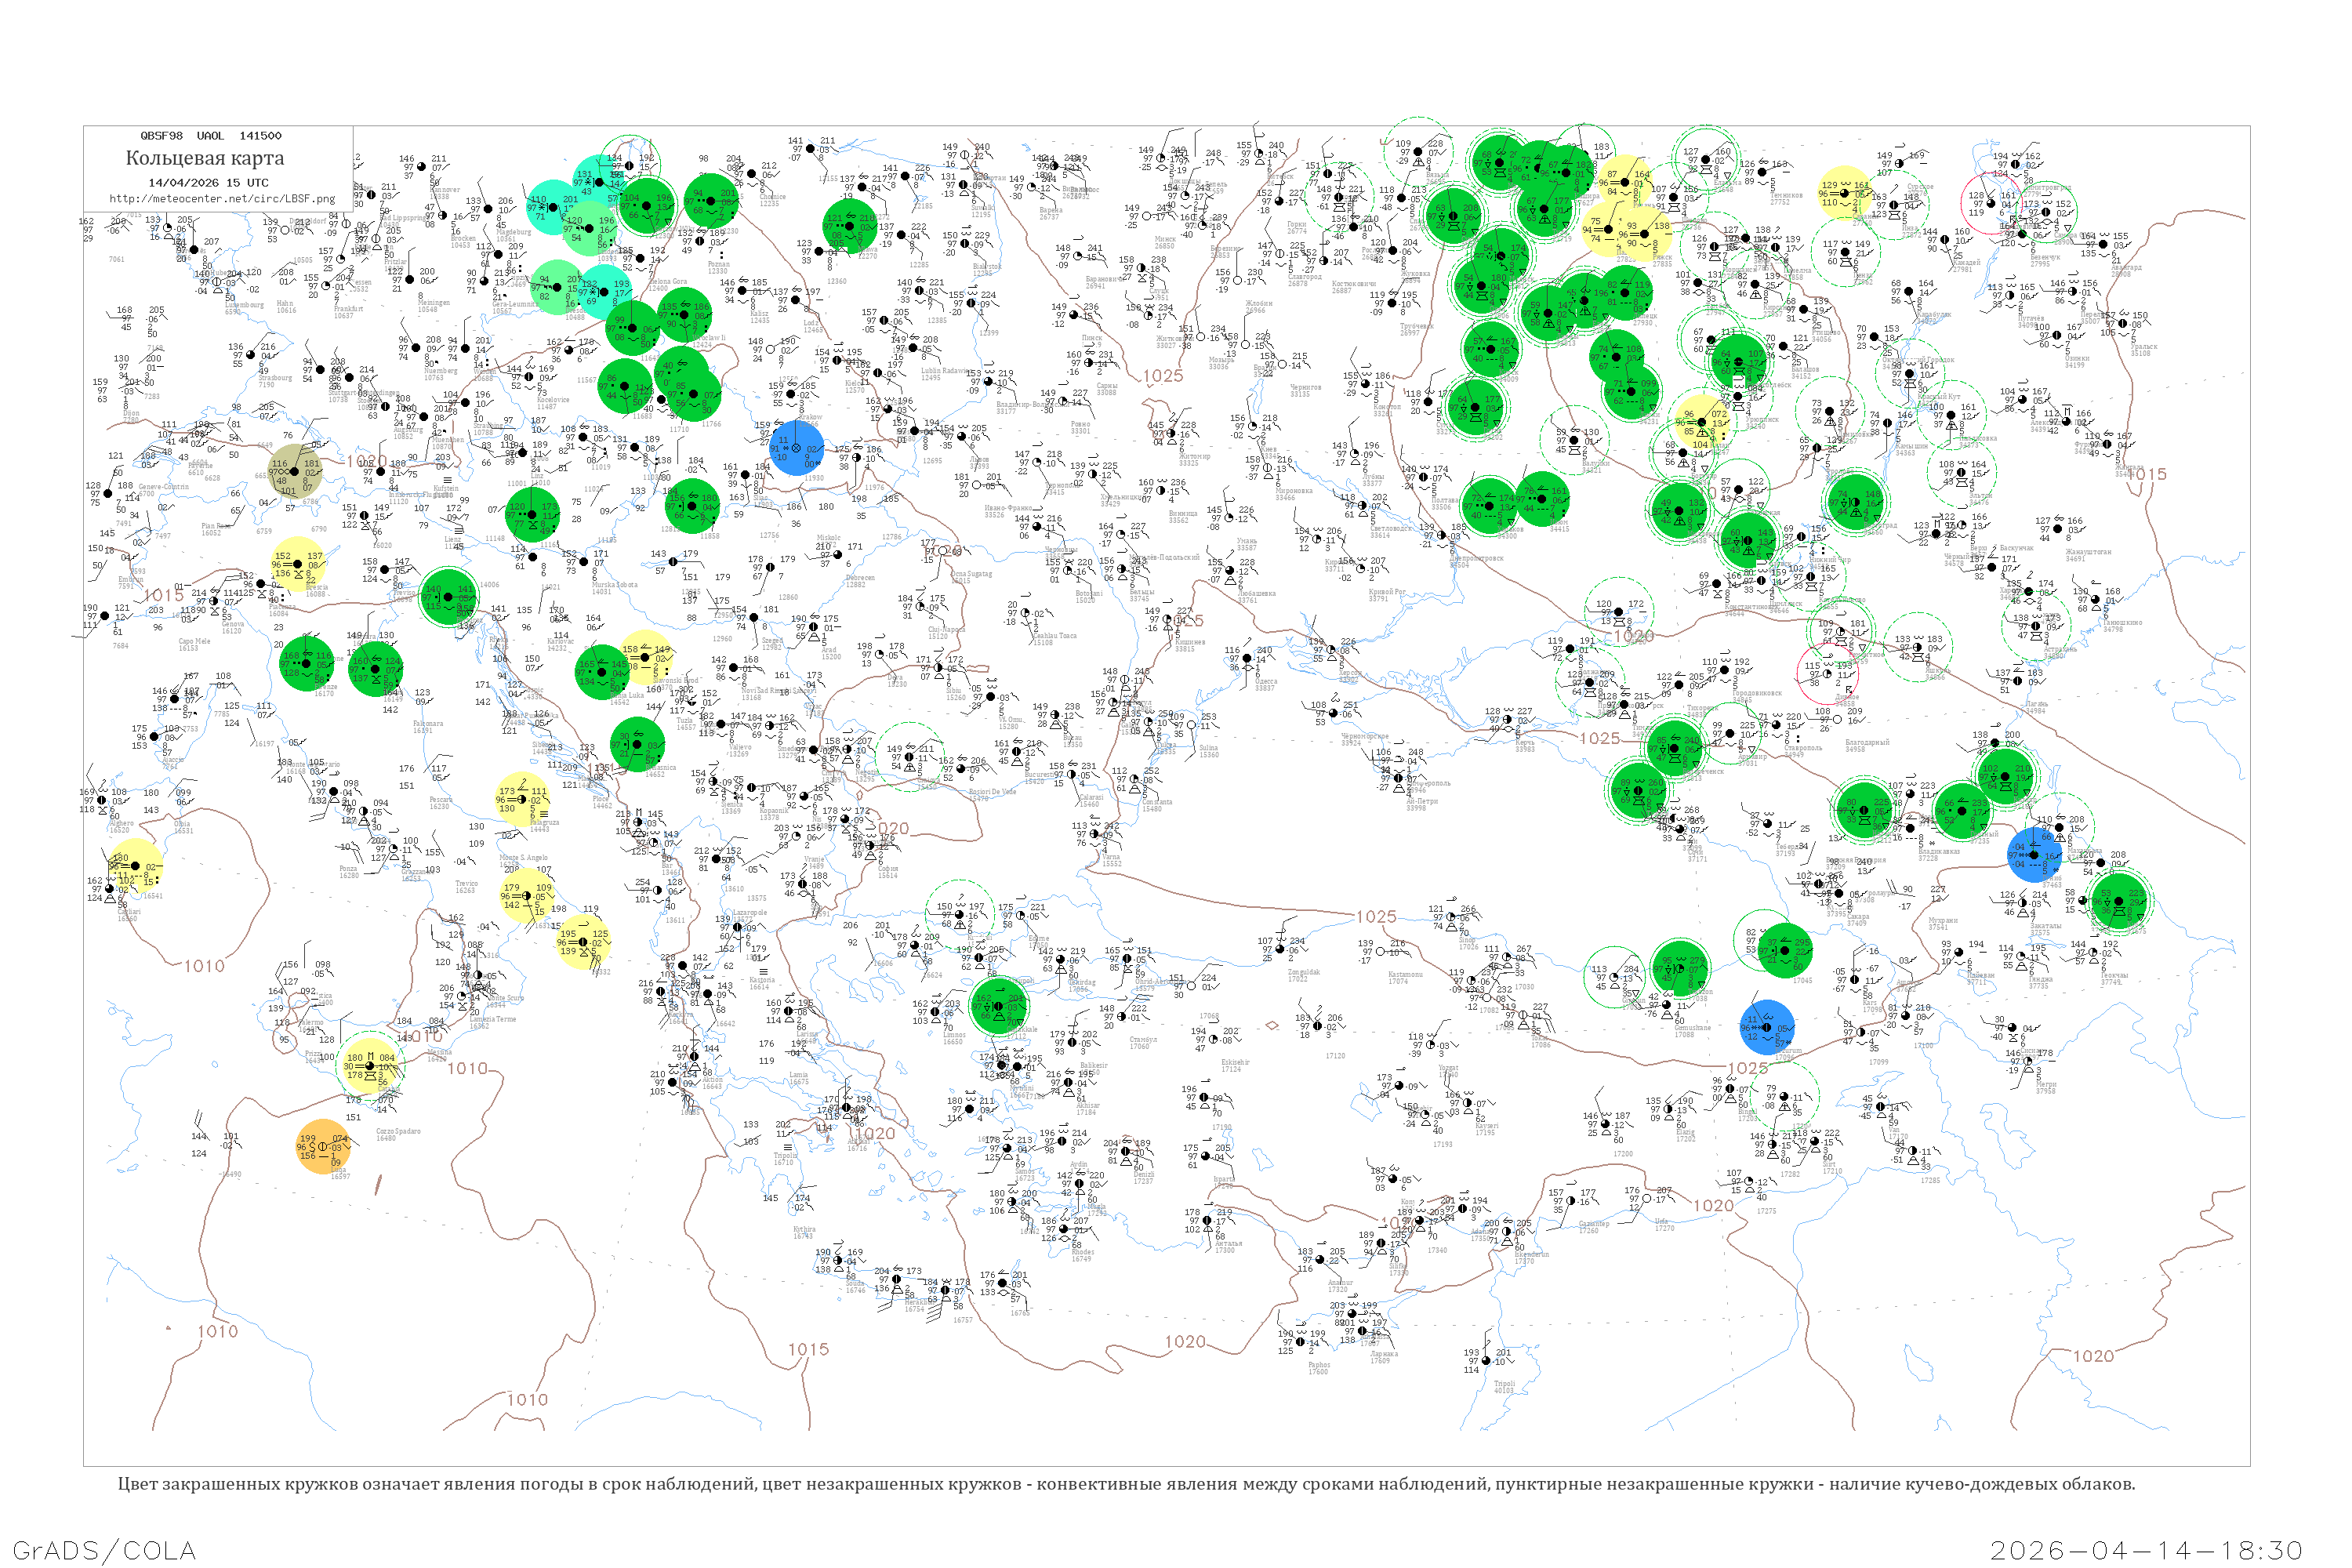
Task: Click the 2026-04-14-18:30 timestamp
Action: tap(2146, 1550)
